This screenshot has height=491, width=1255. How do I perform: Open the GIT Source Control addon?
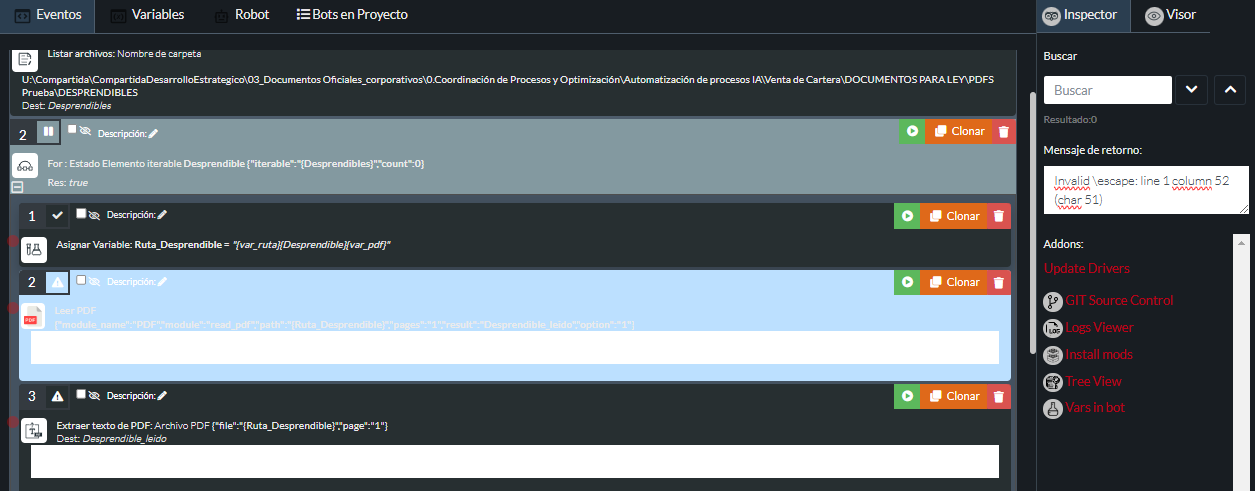coord(1118,300)
